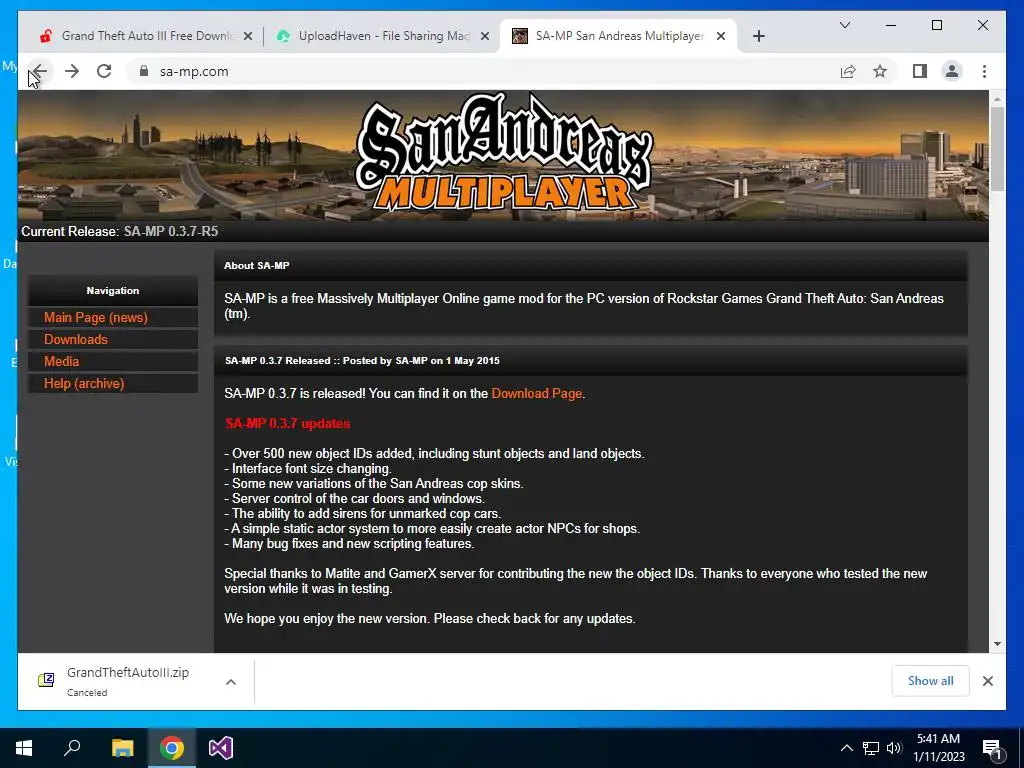
Task: Open the Chrome profile avatar menu
Action: pyautogui.click(x=952, y=71)
